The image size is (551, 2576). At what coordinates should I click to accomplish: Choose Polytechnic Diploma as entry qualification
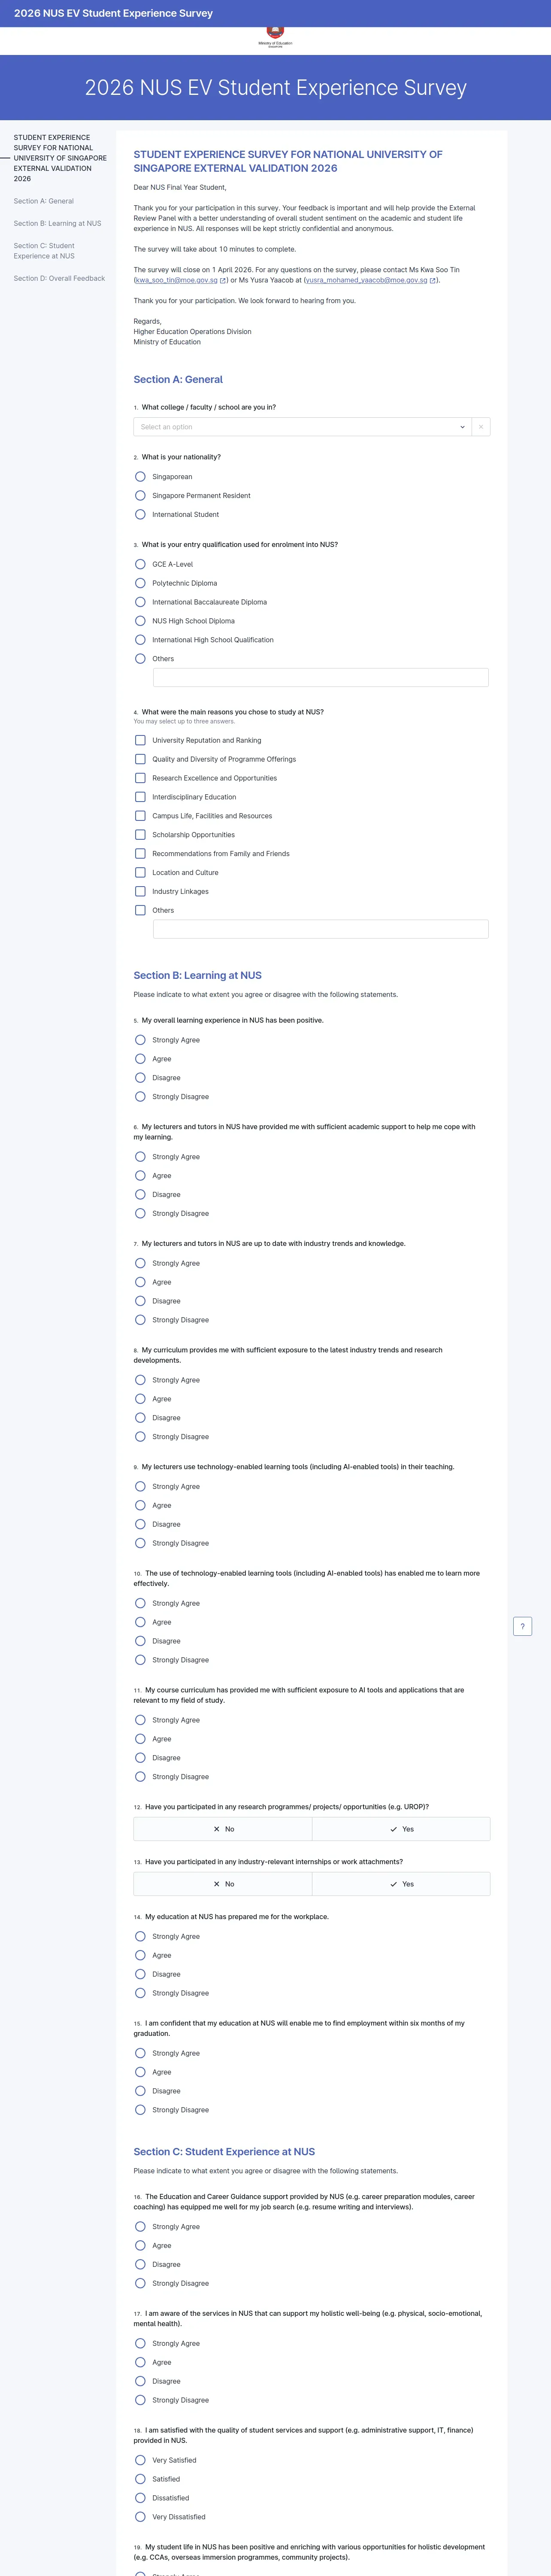coord(140,583)
